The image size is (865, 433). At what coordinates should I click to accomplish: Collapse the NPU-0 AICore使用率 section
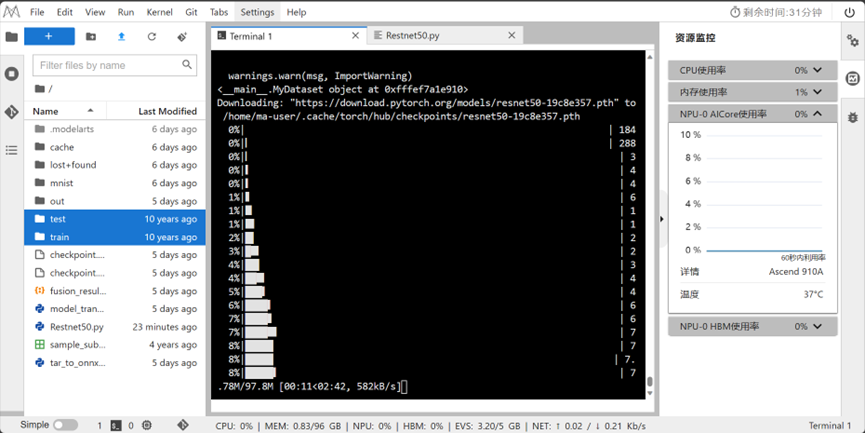click(x=752, y=114)
